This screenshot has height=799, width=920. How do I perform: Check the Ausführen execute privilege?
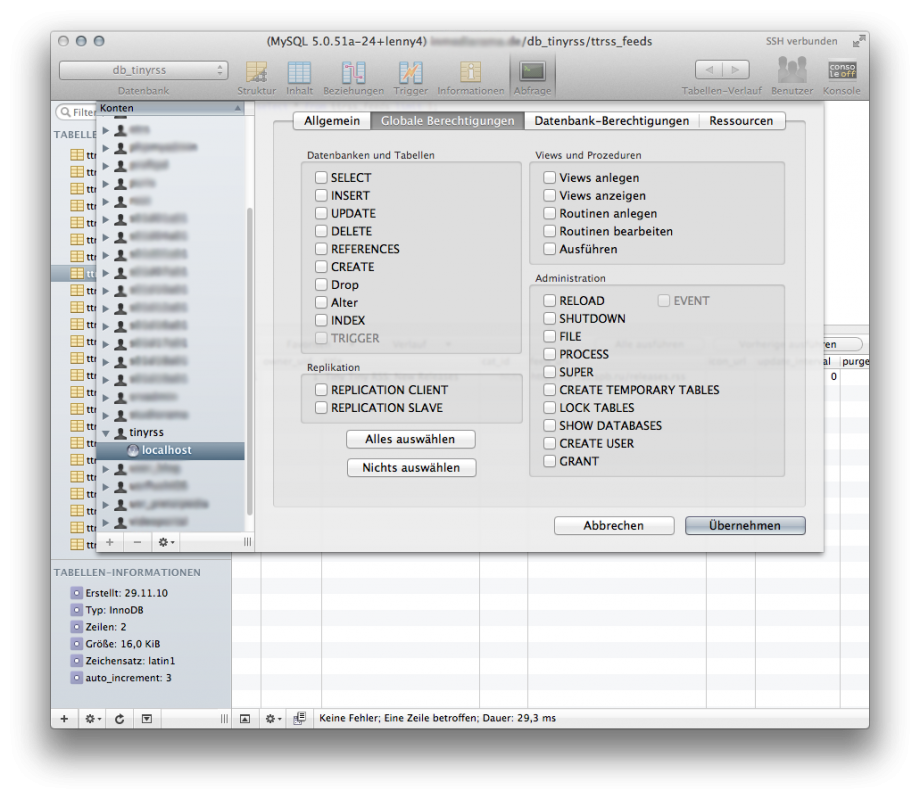coord(549,249)
